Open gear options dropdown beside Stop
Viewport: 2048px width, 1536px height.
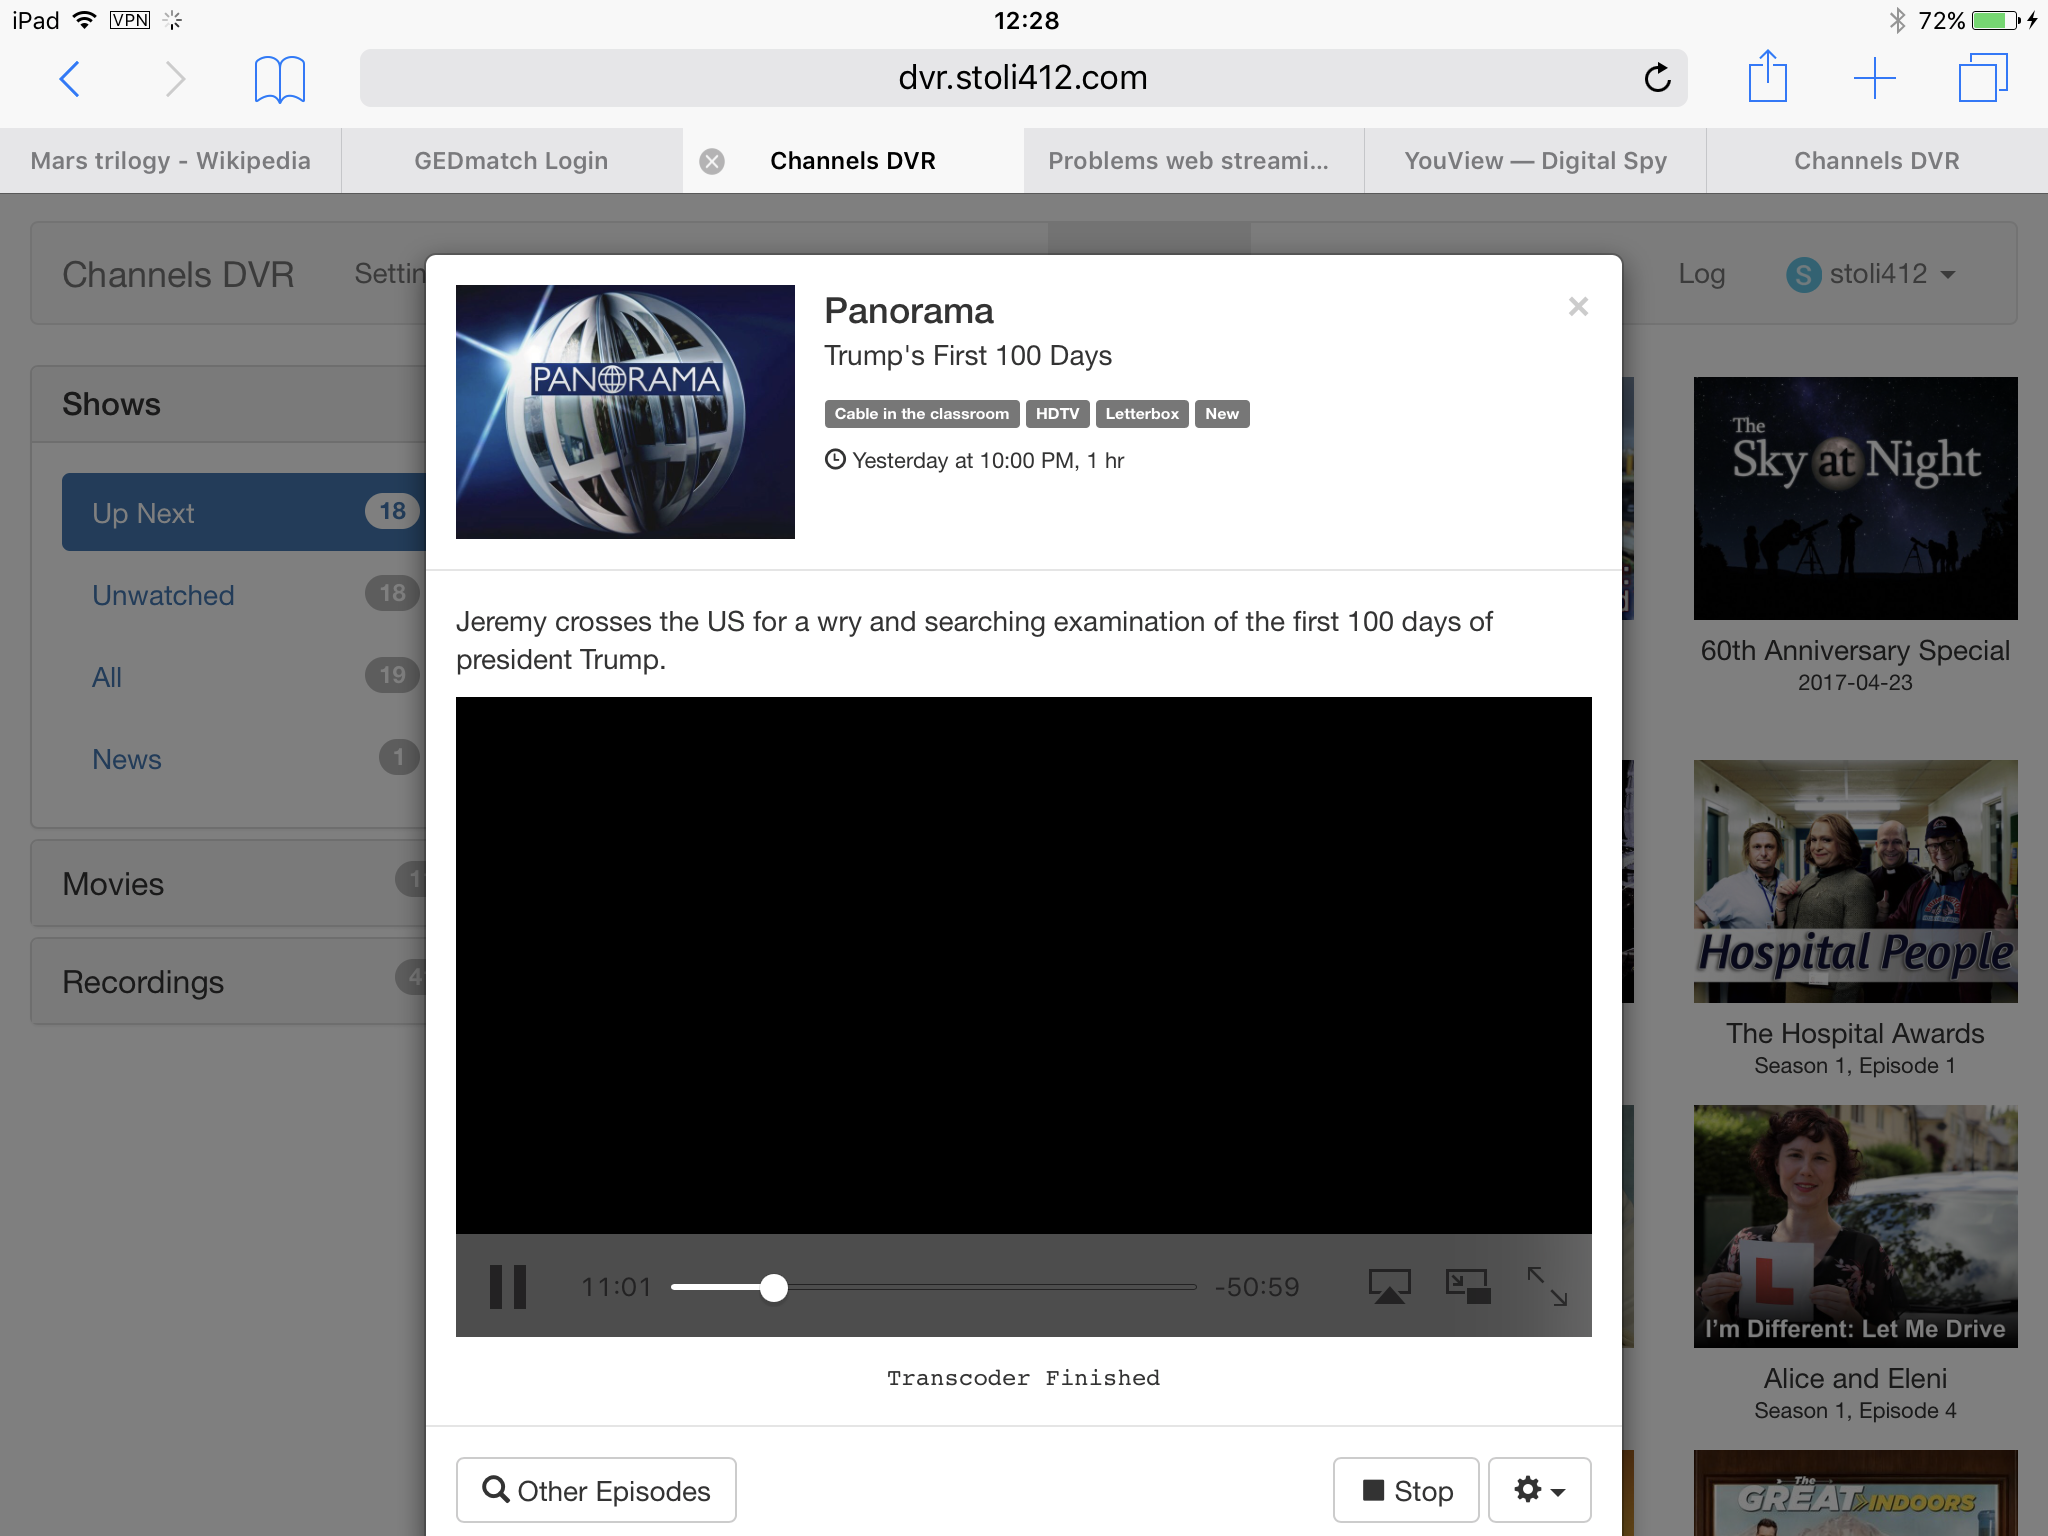tap(1539, 1490)
